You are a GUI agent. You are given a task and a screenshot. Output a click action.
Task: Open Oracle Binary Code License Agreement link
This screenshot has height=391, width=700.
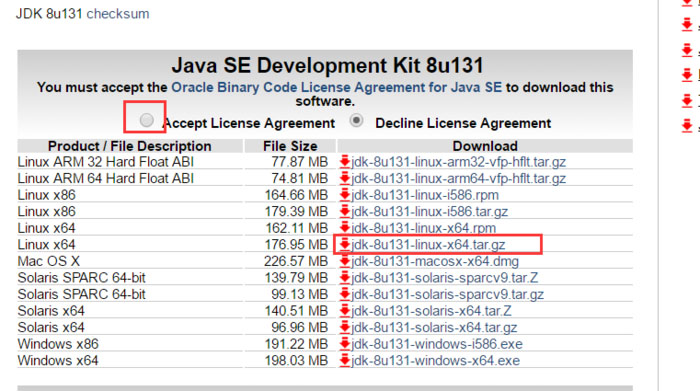coord(337,87)
